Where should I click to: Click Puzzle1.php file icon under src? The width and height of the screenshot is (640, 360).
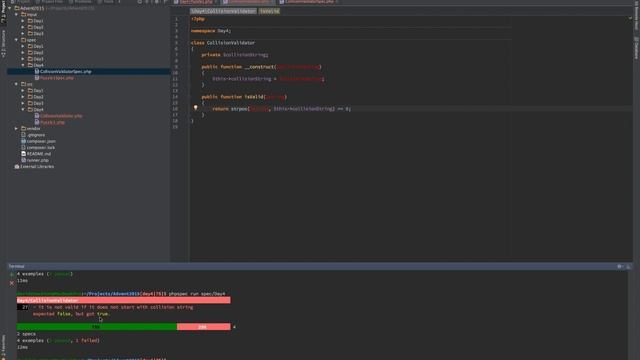37,122
